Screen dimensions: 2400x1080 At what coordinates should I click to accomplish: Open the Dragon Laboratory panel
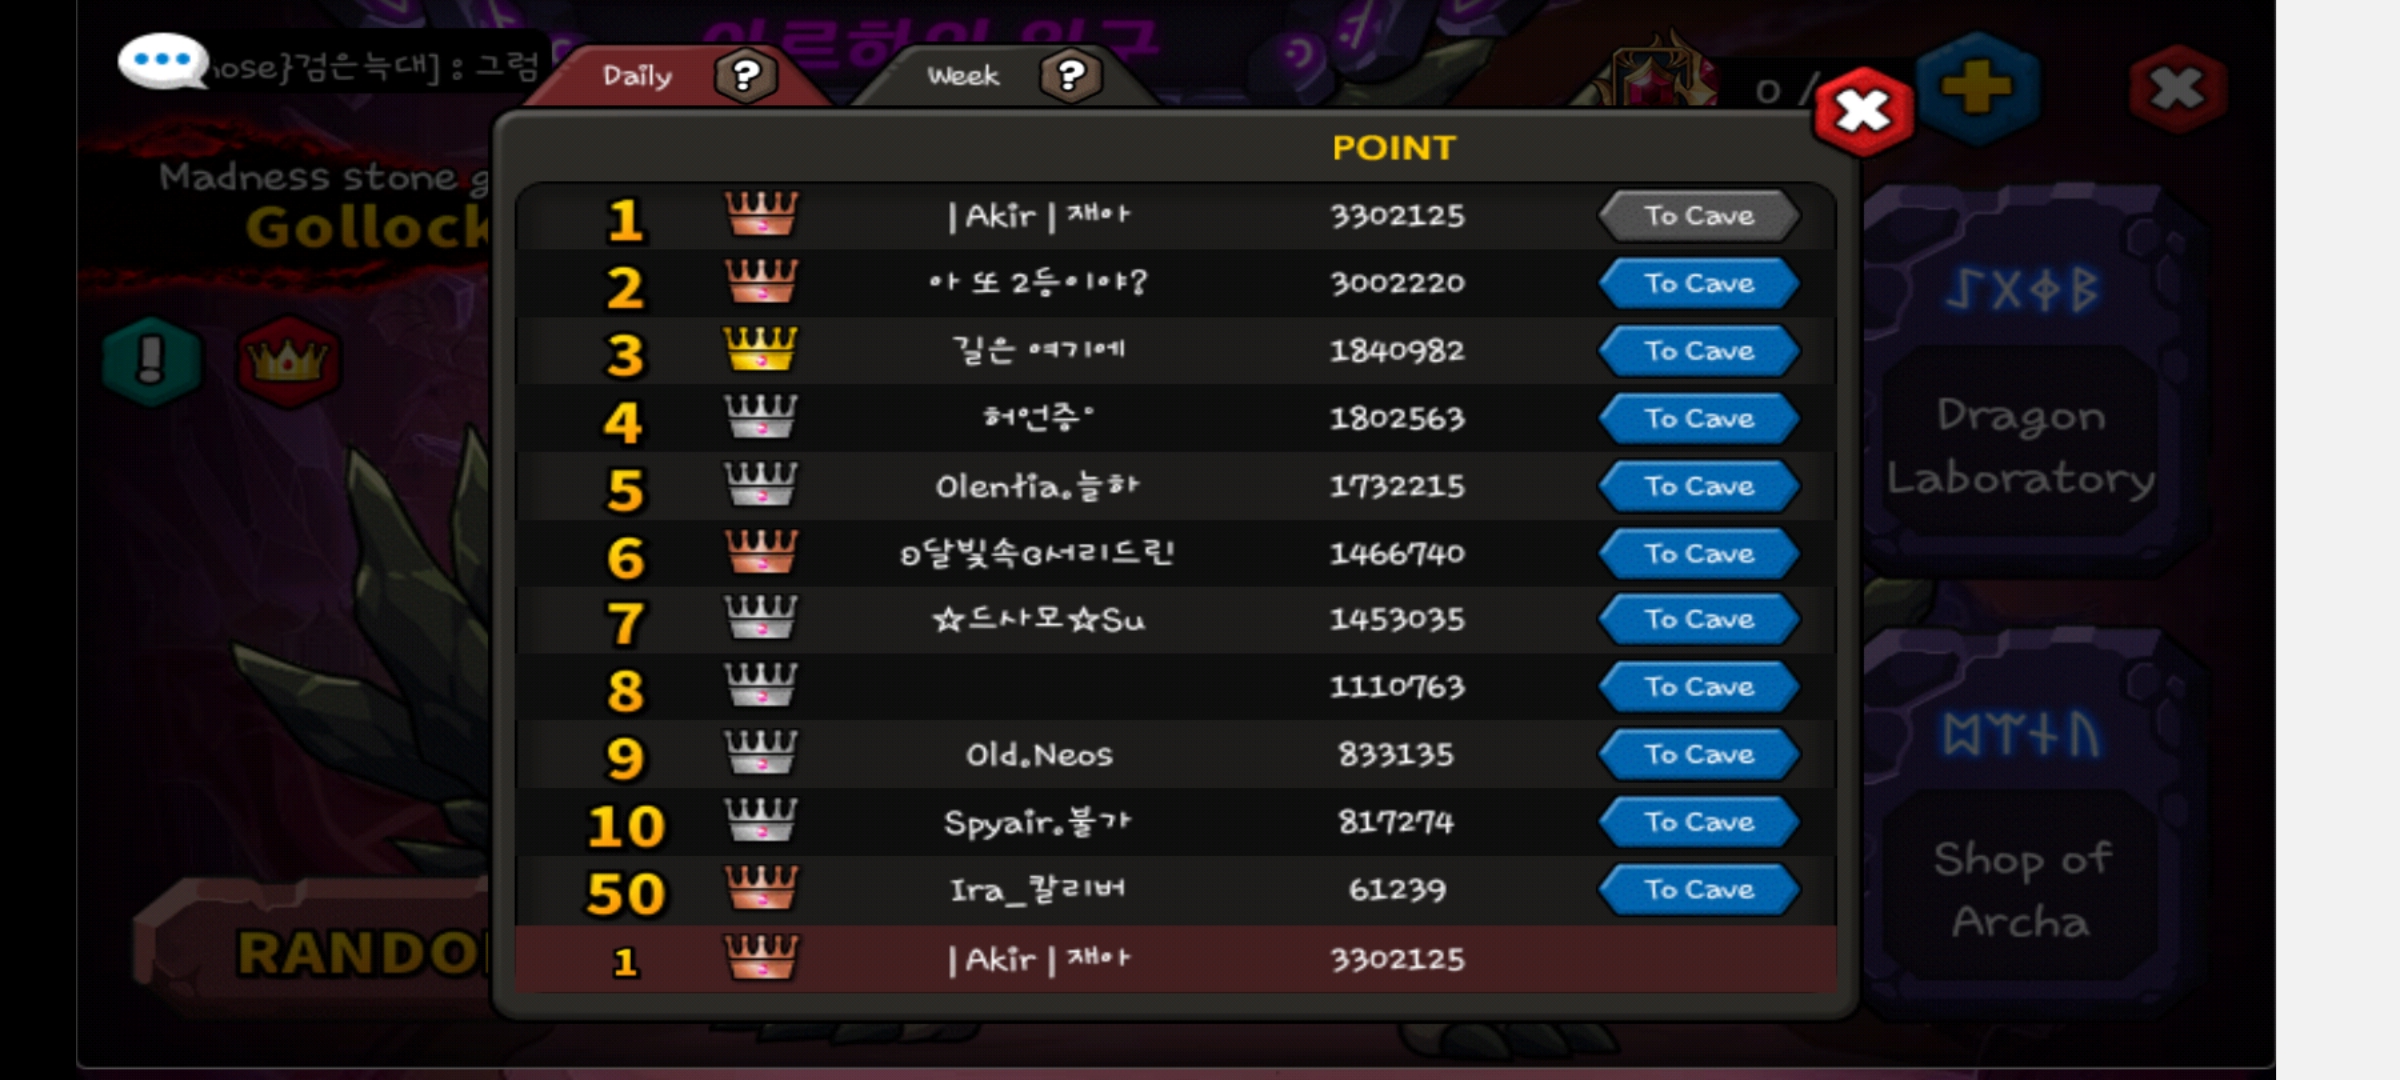(x=2021, y=447)
